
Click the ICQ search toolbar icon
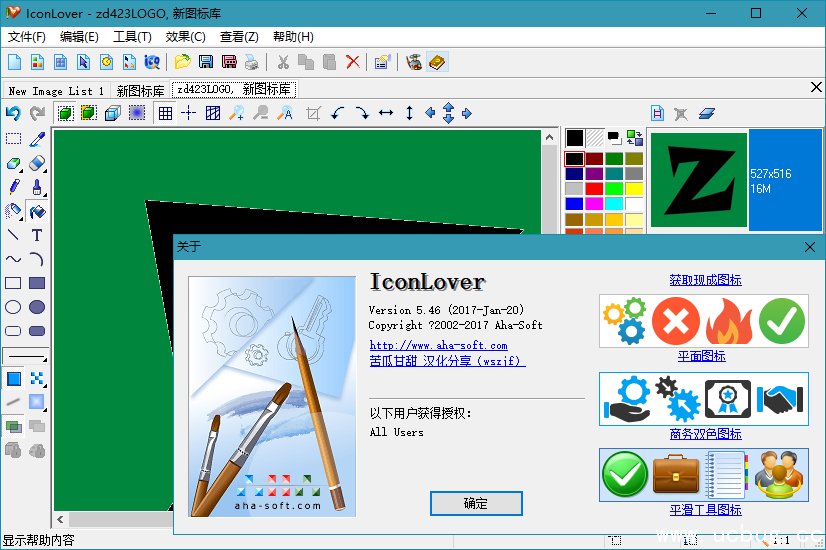click(152, 62)
